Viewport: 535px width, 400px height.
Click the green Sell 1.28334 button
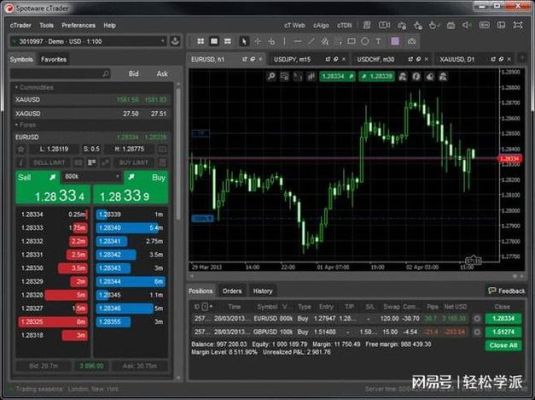coord(53,188)
